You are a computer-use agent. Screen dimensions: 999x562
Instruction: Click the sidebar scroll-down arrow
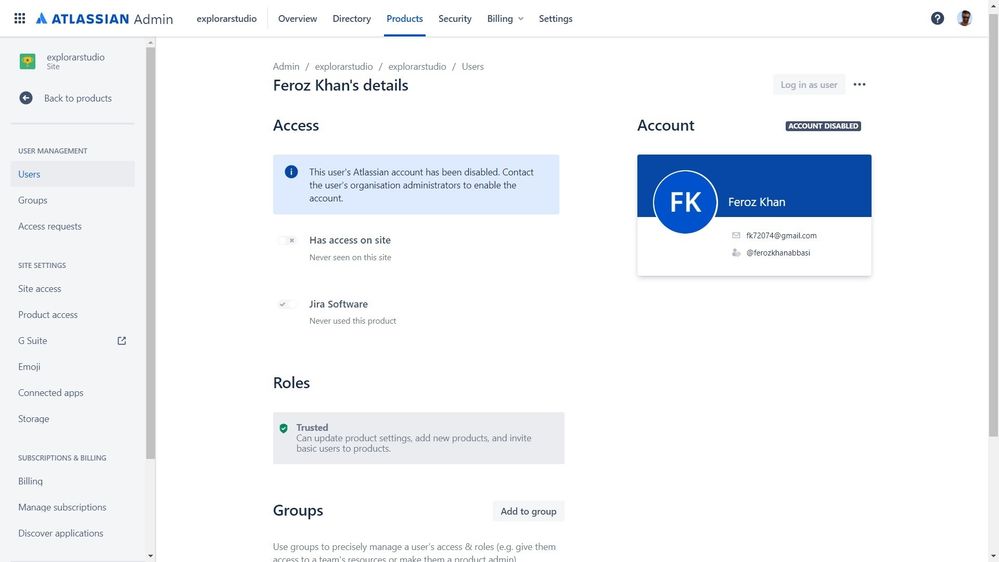[150, 556]
